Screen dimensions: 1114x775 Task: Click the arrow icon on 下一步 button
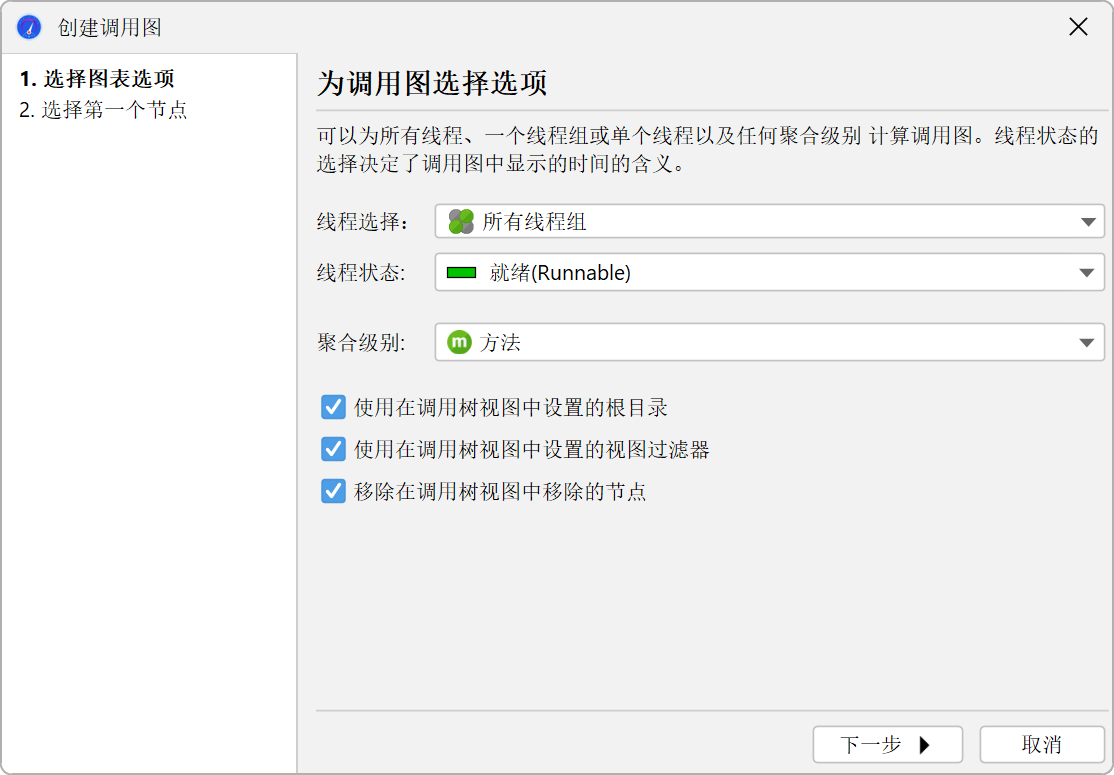[x=924, y=745]
